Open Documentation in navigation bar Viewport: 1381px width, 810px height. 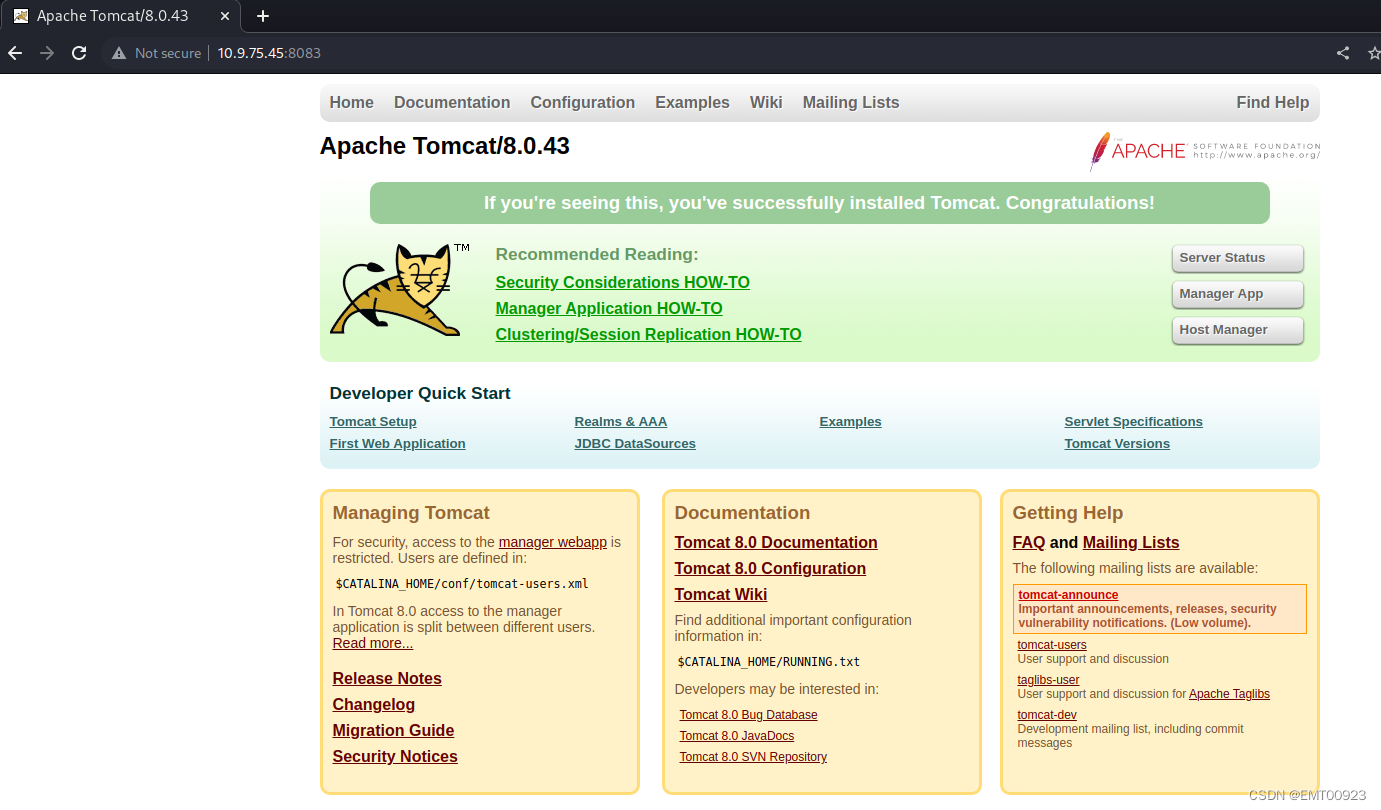point(452,102)
